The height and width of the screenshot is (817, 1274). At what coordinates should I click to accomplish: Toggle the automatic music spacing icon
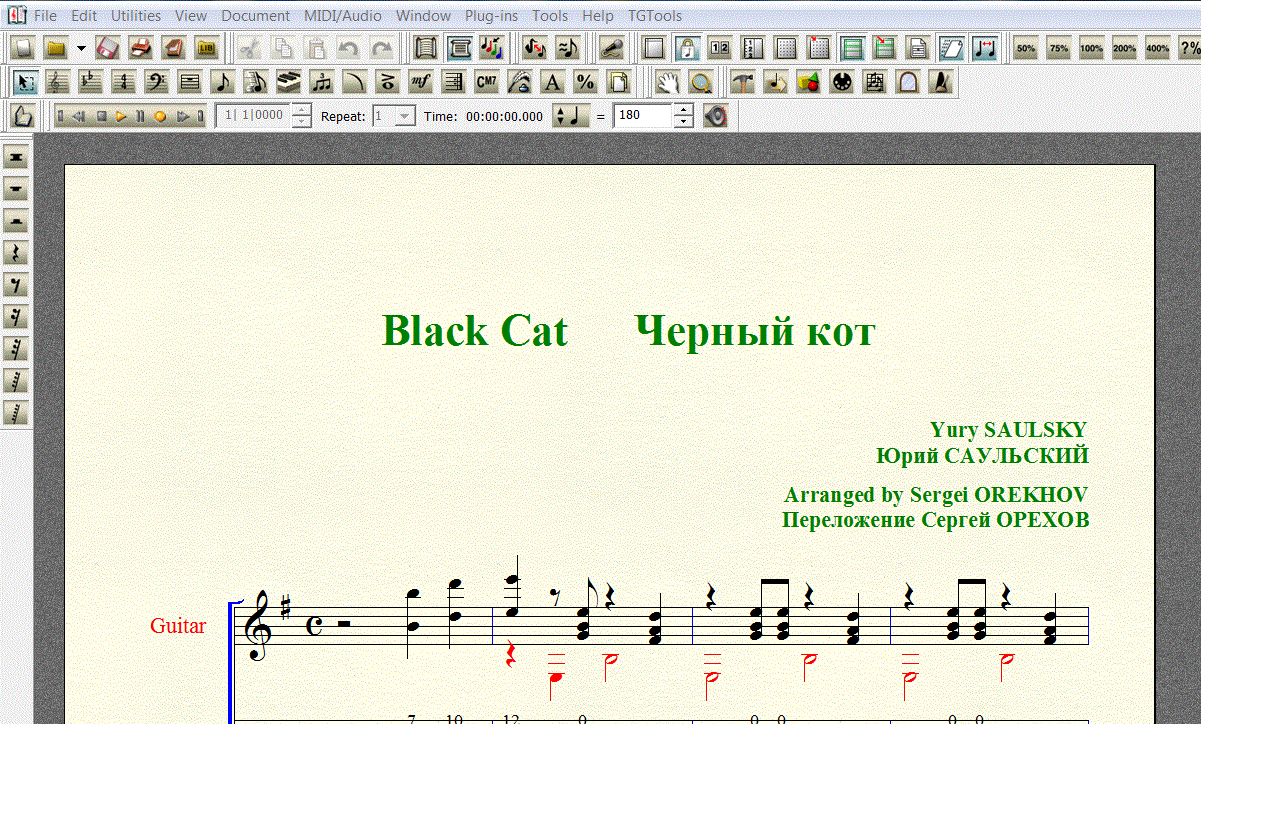[x=984, y=48]
